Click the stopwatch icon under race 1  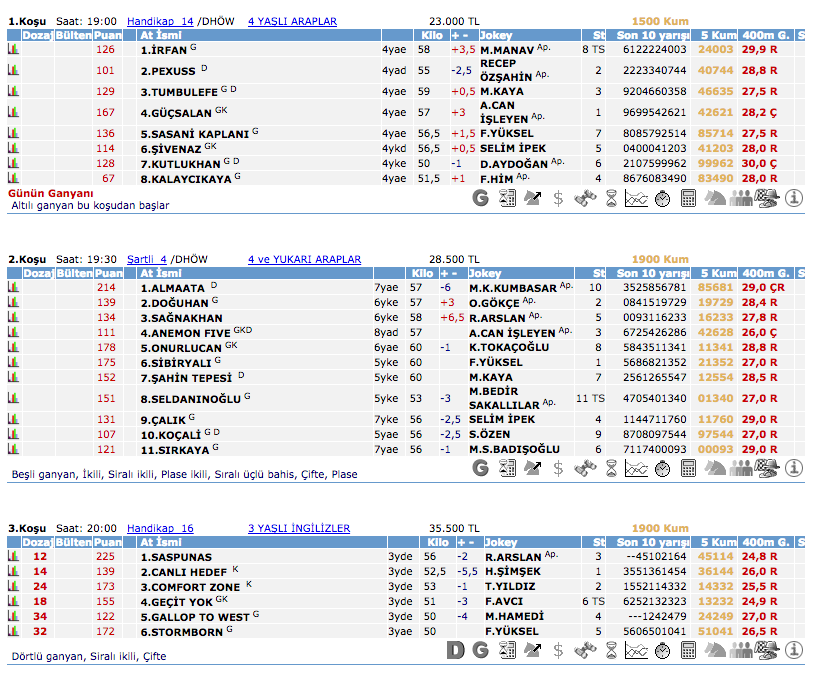tap(663, 198)
